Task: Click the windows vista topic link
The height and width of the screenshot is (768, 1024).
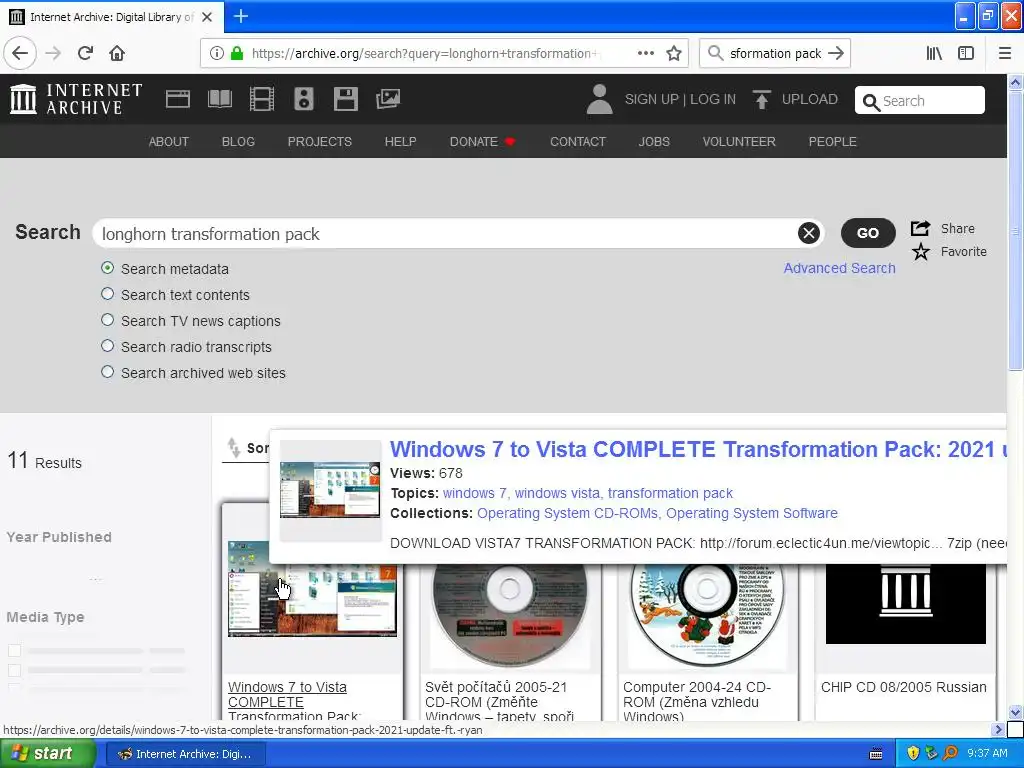Action: click(557, 493)
